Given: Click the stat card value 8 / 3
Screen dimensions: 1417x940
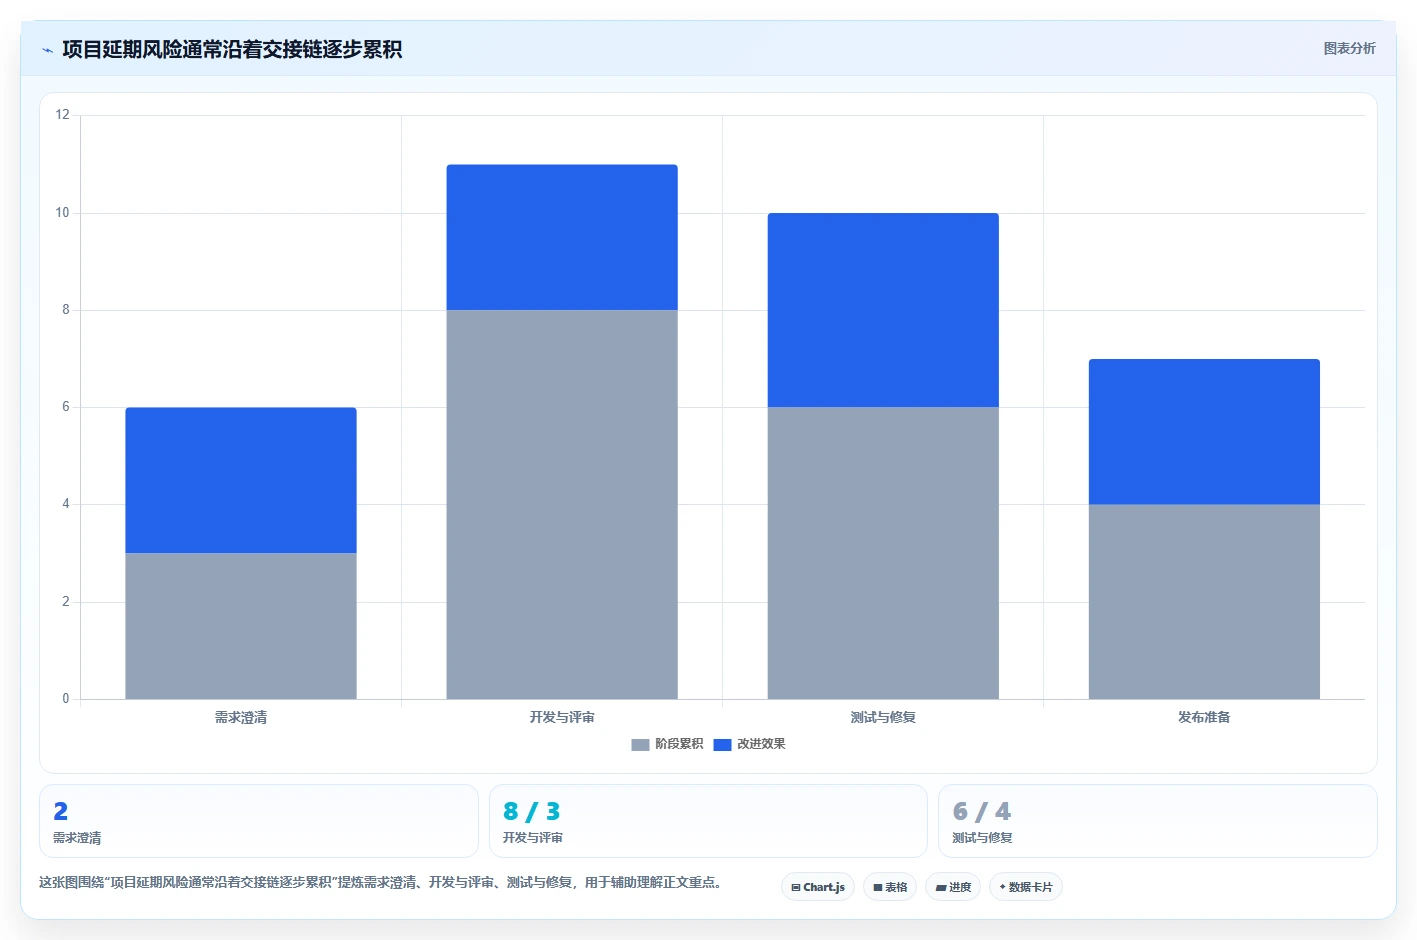Looking at the screenshot, I should (532, 811).
